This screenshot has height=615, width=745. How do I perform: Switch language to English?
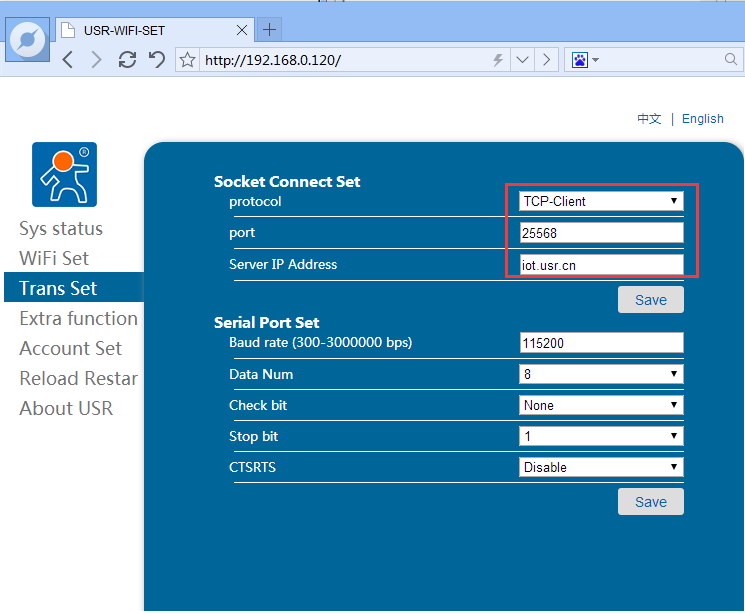coord(703,119)
